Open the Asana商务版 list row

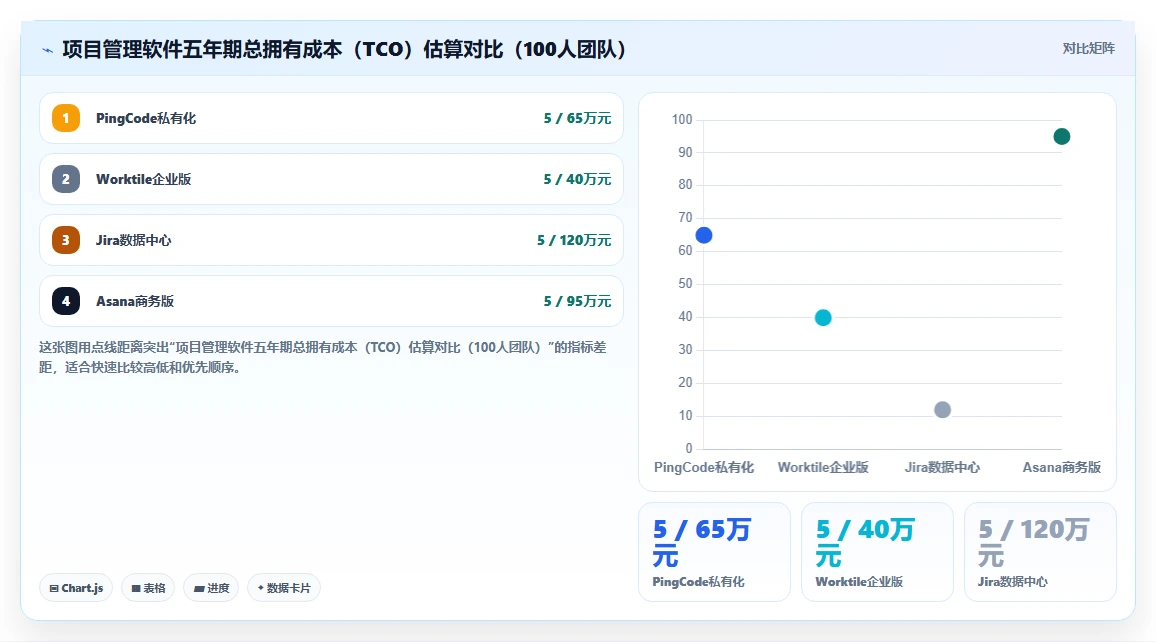click(331, 301)
